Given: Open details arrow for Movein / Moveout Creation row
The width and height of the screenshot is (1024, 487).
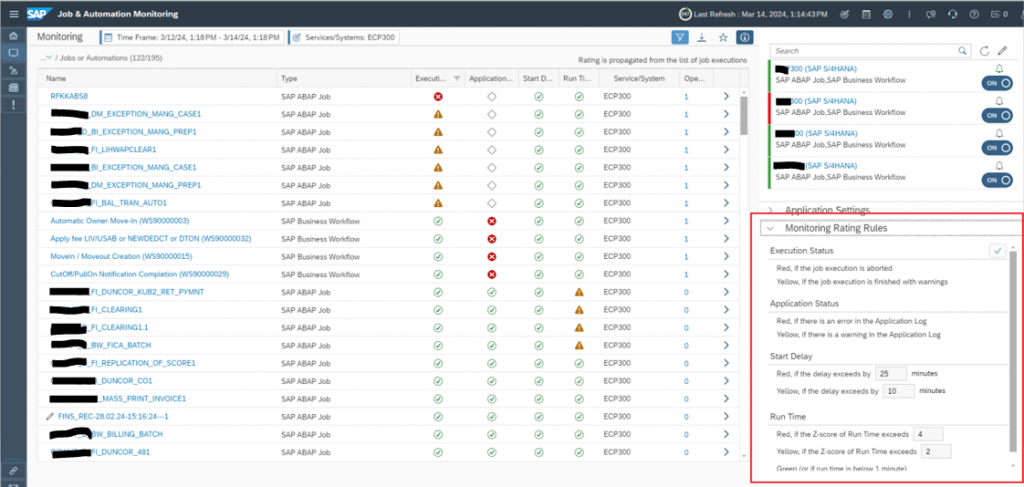Looking at the screenshot, I should (x=726, y=256).
